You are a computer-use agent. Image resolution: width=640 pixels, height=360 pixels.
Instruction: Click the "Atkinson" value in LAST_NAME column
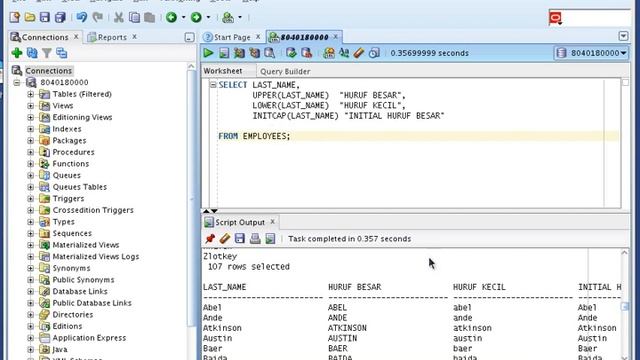click(x=222, y=328)
